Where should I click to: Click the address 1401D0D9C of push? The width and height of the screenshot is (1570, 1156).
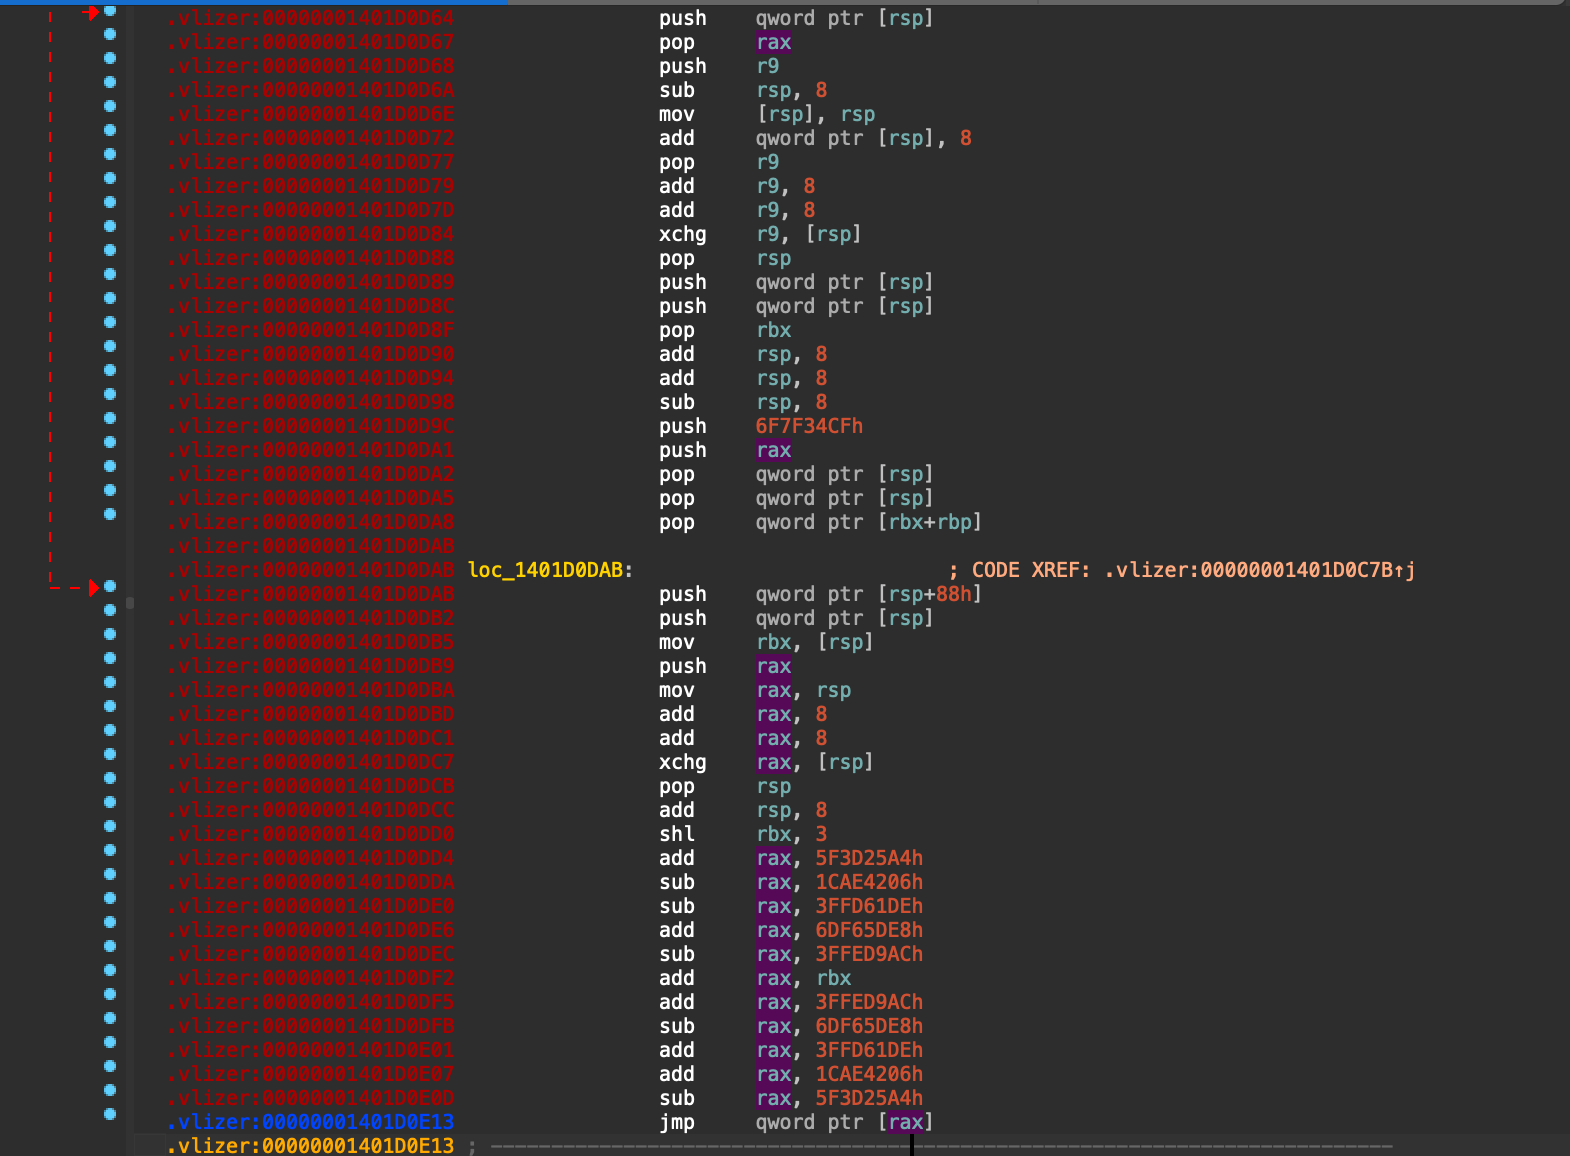click(x=311, y=426)
